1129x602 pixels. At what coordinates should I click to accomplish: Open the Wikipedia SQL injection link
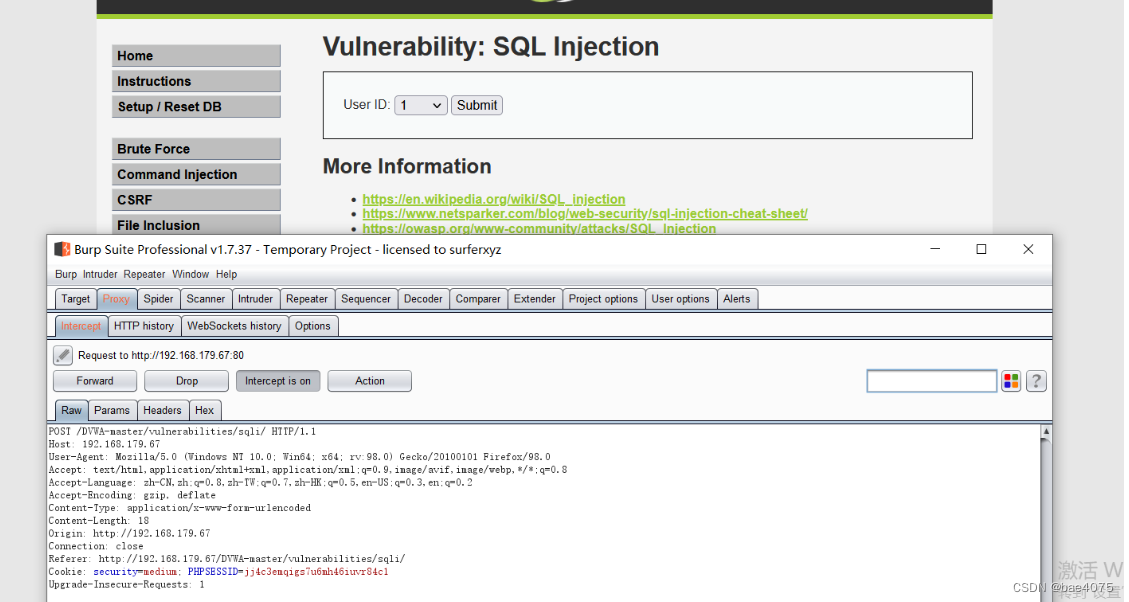[x=494, y=199]
